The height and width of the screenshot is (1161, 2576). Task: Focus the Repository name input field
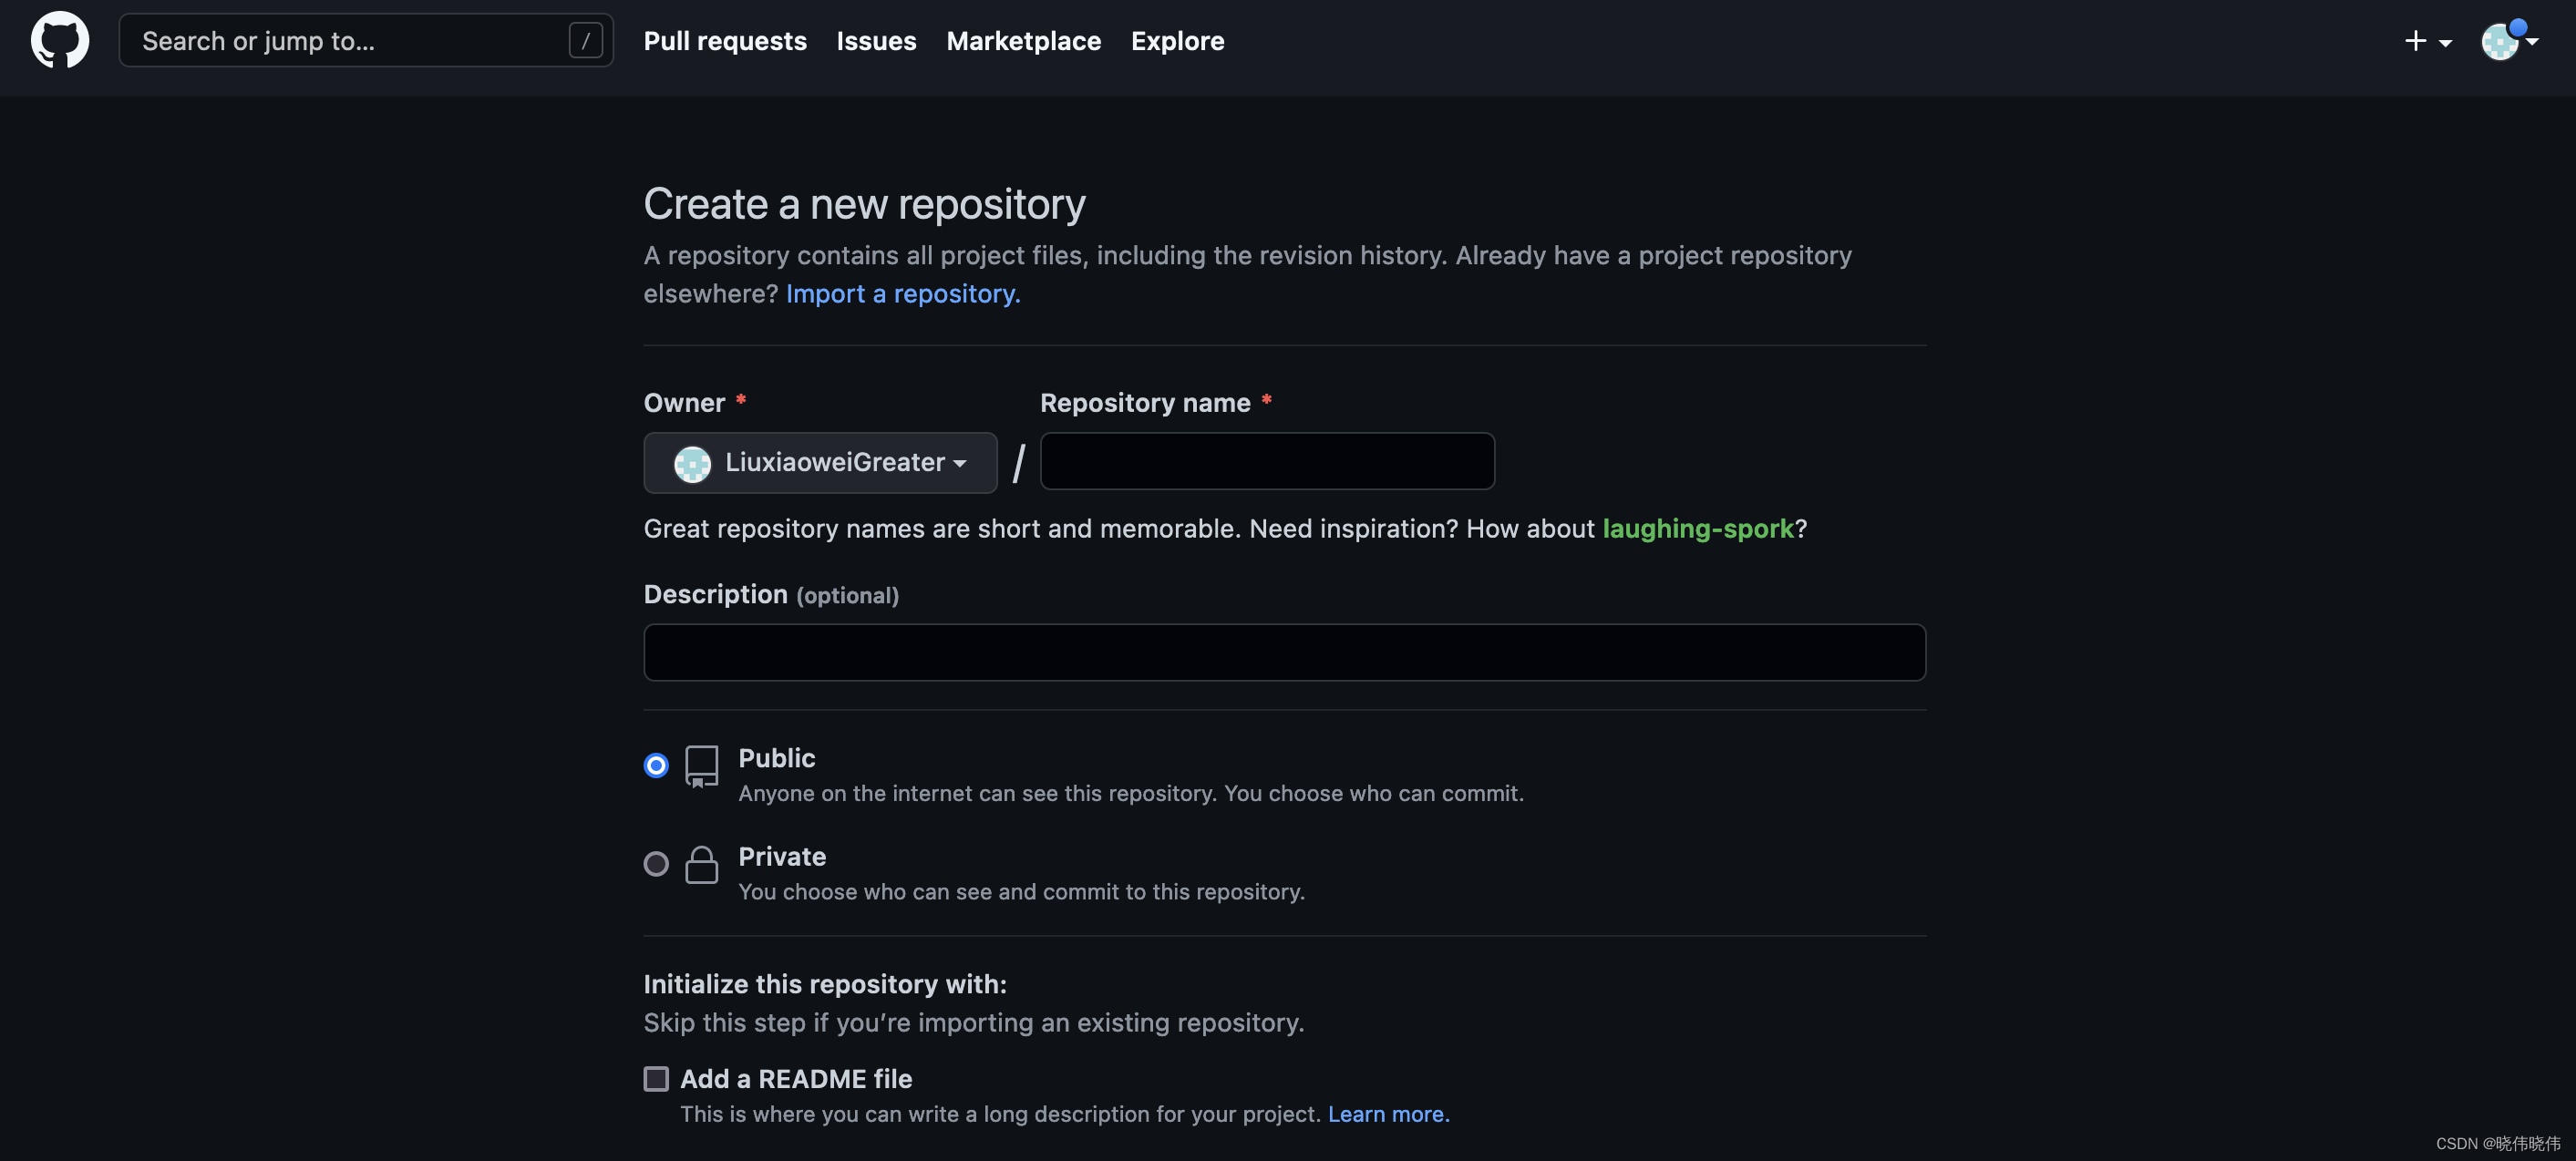(x=1266, y=461)
